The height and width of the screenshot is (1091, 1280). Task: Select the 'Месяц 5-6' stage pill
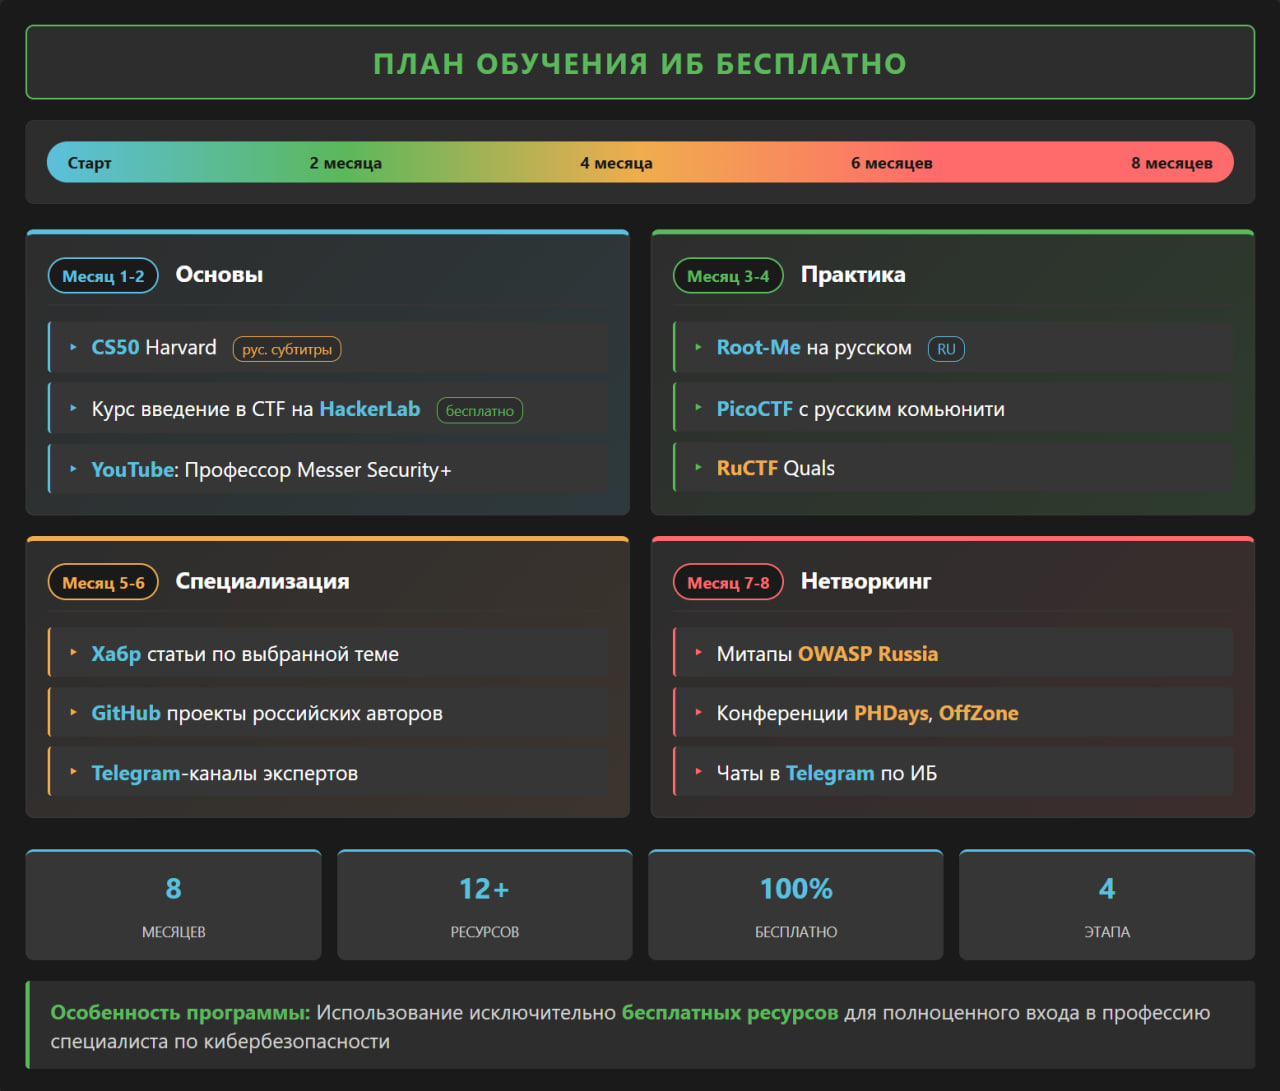coord(103,582)
